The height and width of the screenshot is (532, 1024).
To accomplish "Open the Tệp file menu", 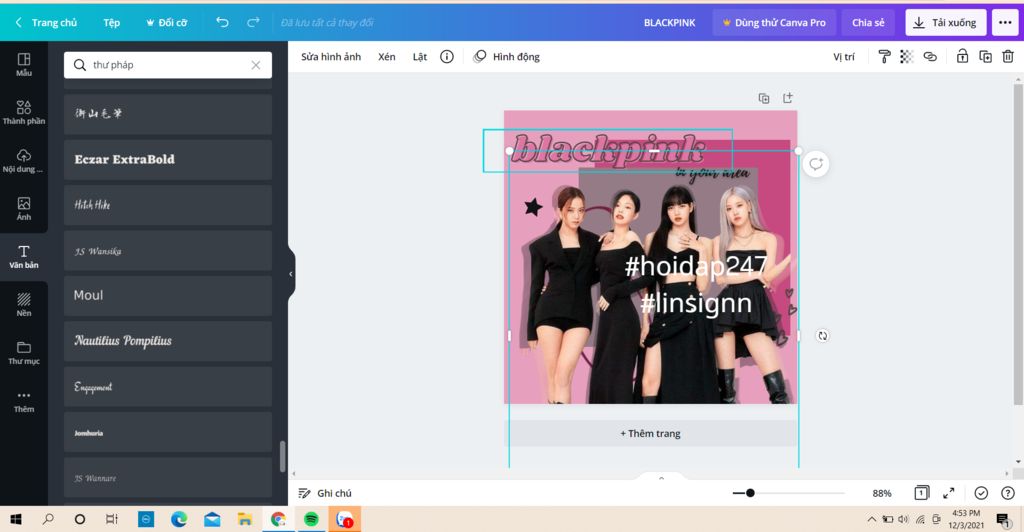I will click(112, 22).
